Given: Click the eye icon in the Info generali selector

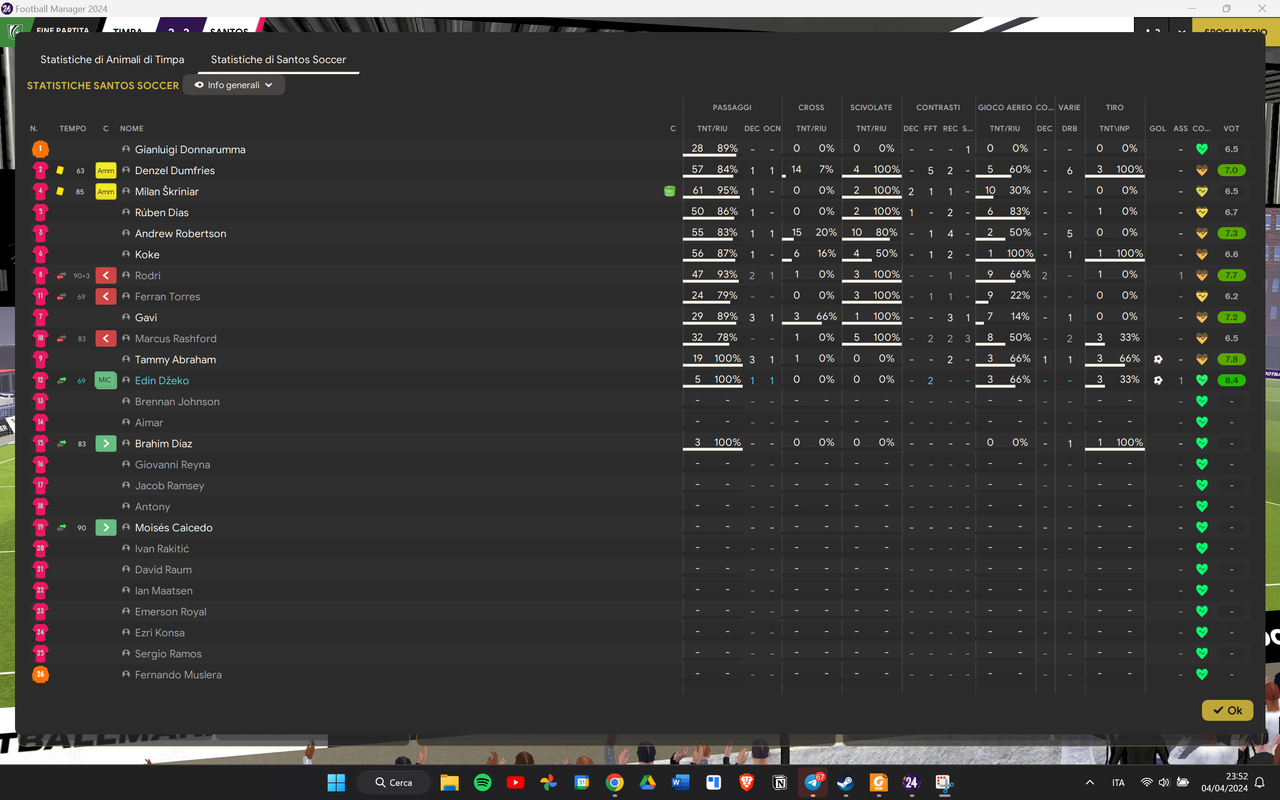Looking at the screenshot, I should click(x=199, y=85).
